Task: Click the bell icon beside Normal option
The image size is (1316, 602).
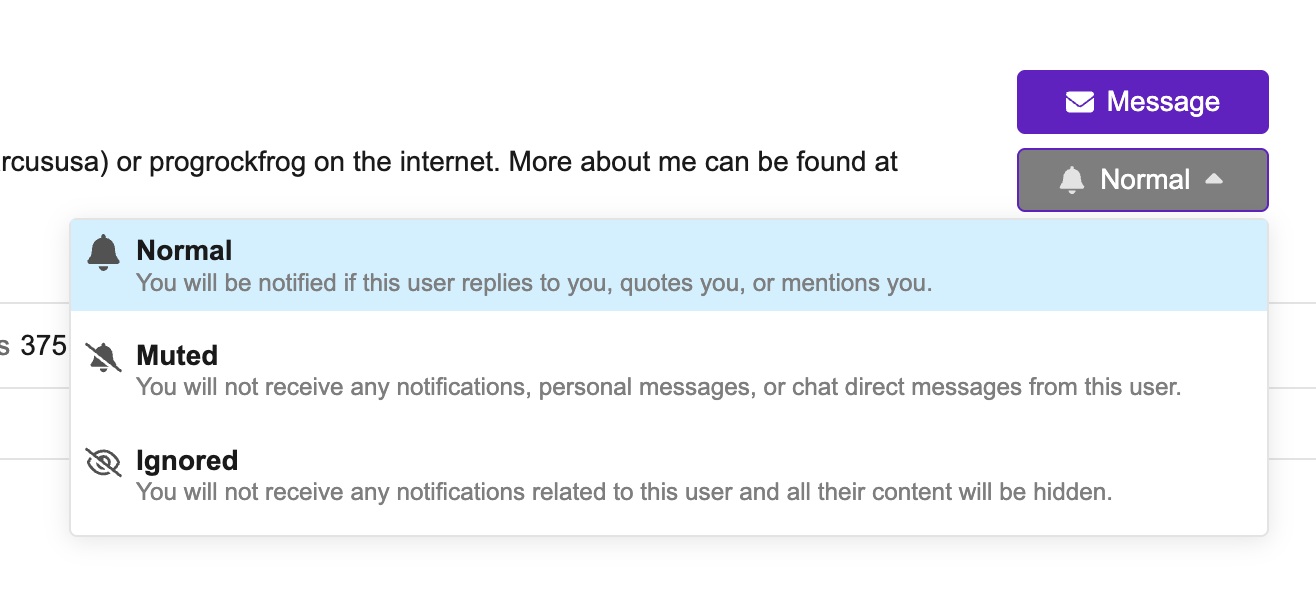Action: pyautogui.click(x=103, y=253)
